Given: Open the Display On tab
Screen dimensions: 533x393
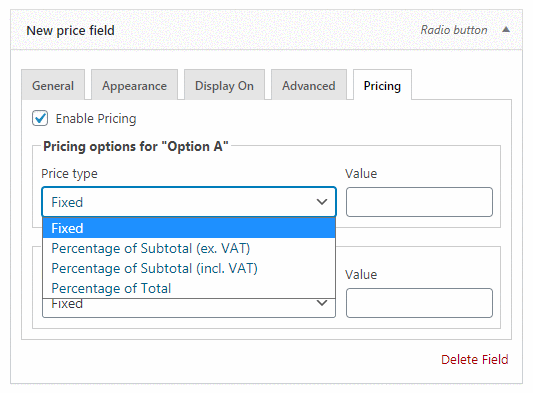Looking at the screenshot, I should pos(224,85).
